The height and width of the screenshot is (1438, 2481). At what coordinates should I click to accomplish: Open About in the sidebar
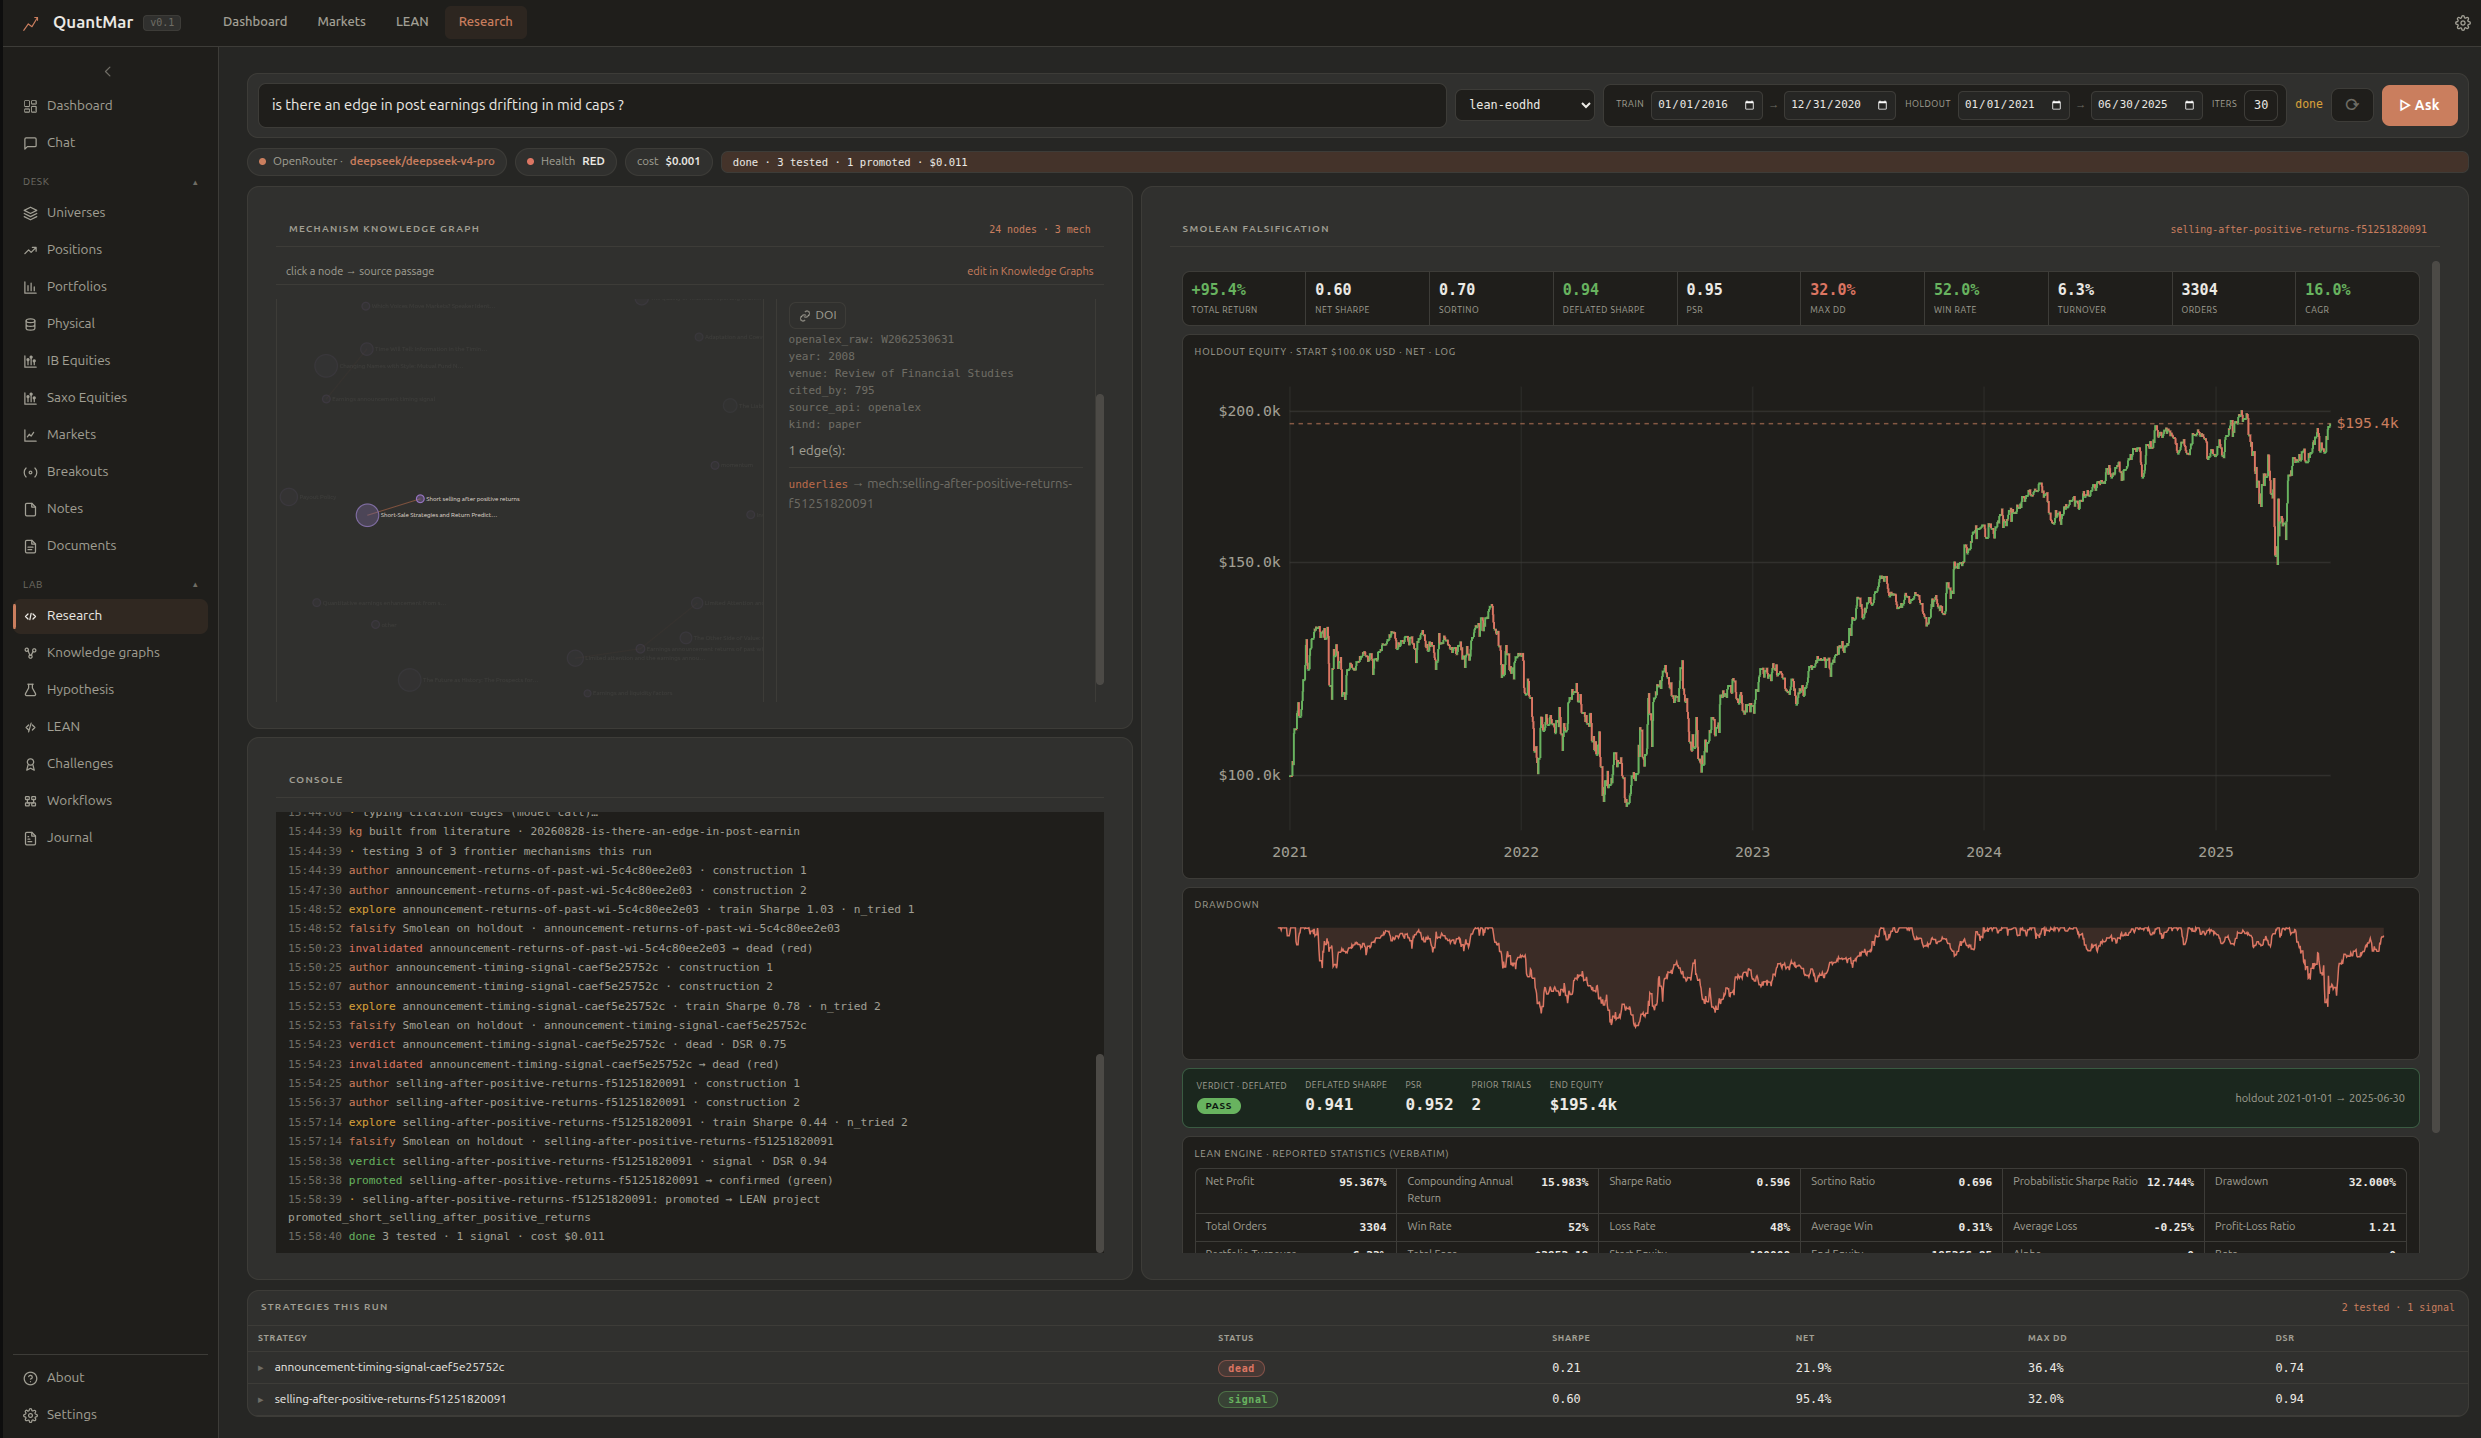pos(110,1378)
